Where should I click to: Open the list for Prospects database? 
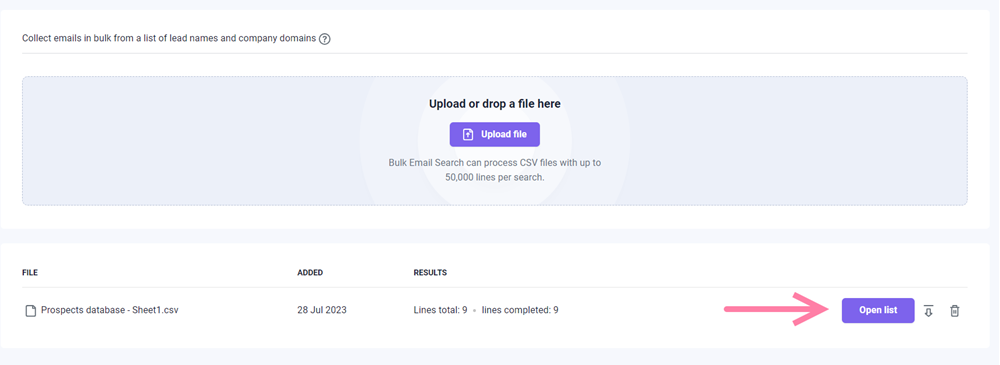pos(878,310)
